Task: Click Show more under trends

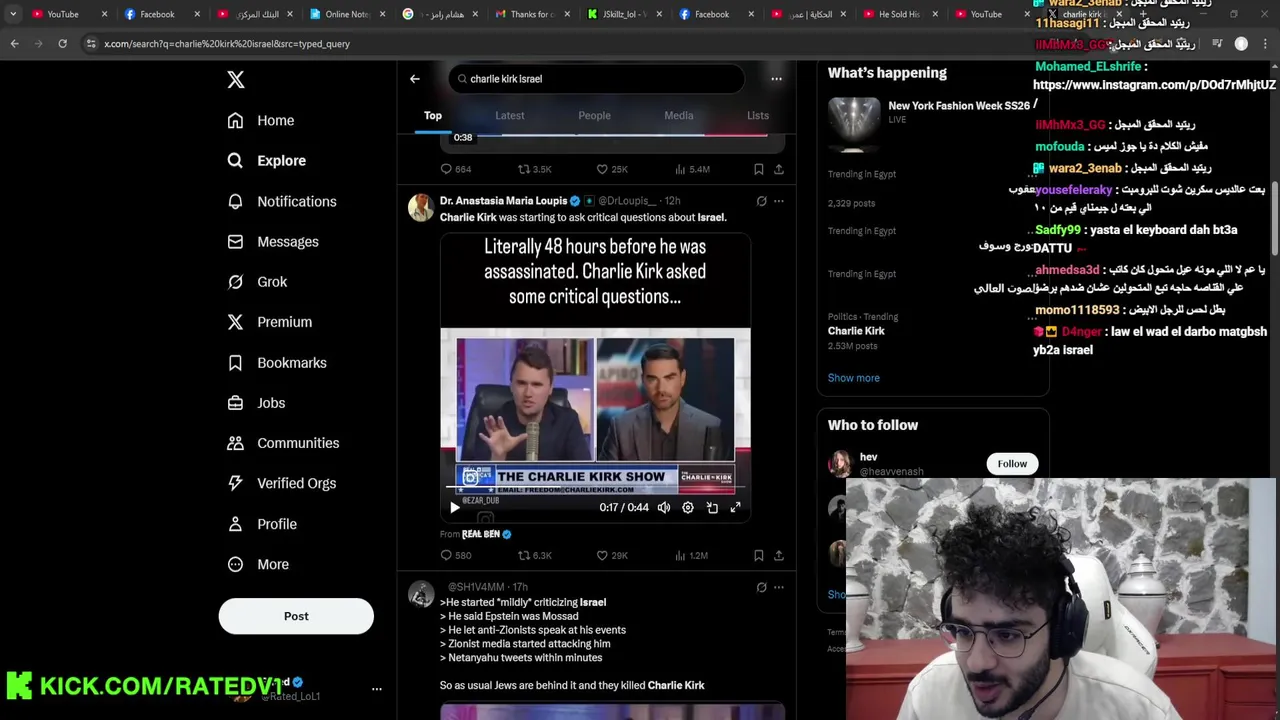Action: pyautogui.click(x=853, y=378)
